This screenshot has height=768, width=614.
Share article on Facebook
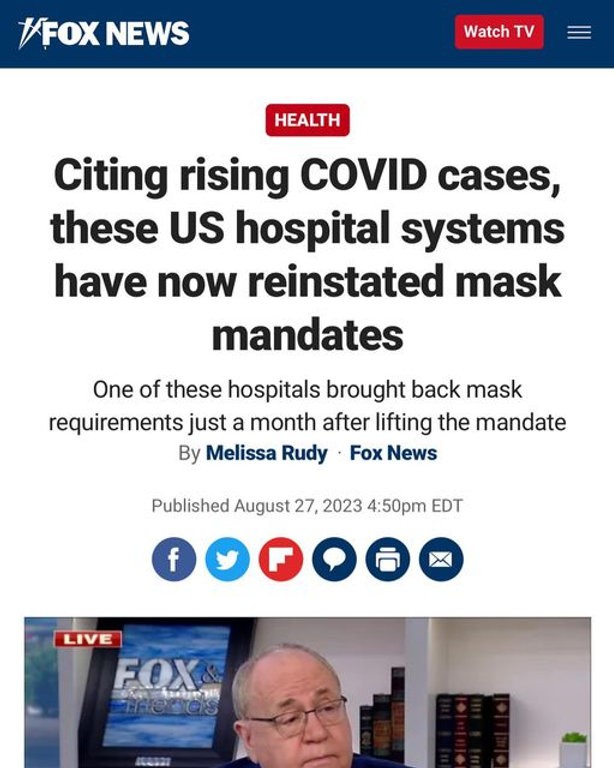174,559
